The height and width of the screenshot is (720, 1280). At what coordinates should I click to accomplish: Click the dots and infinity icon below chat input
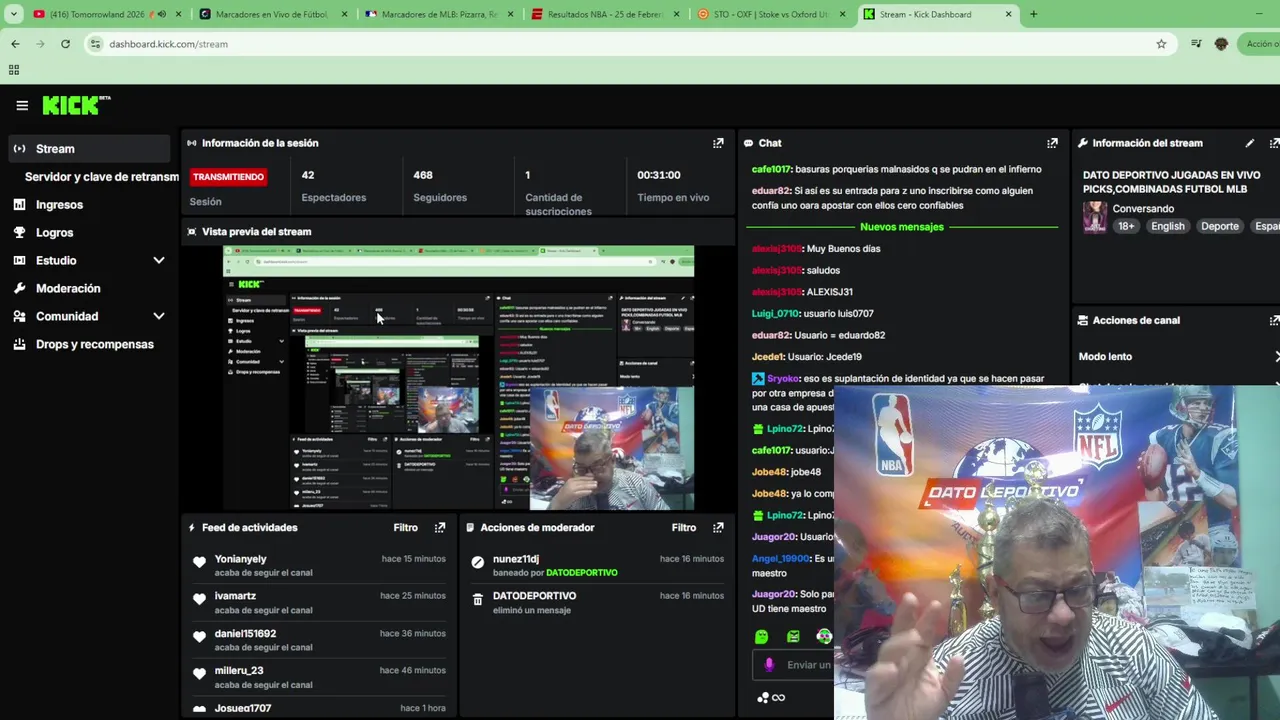[x=771, y=697]
